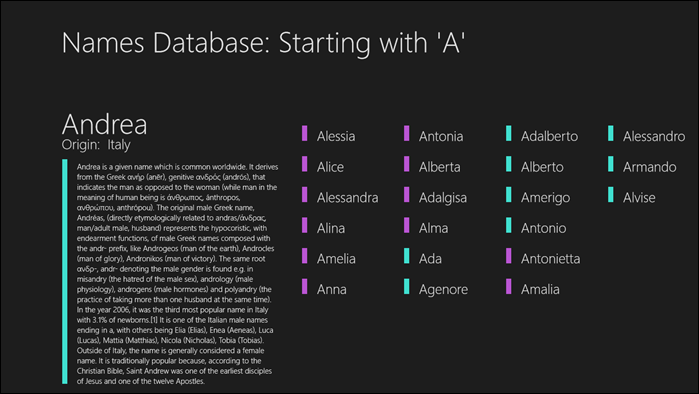Viewport: 699px width, 394px height.
Task: Click the purple marker beside Antonietta
Action: 509,256
